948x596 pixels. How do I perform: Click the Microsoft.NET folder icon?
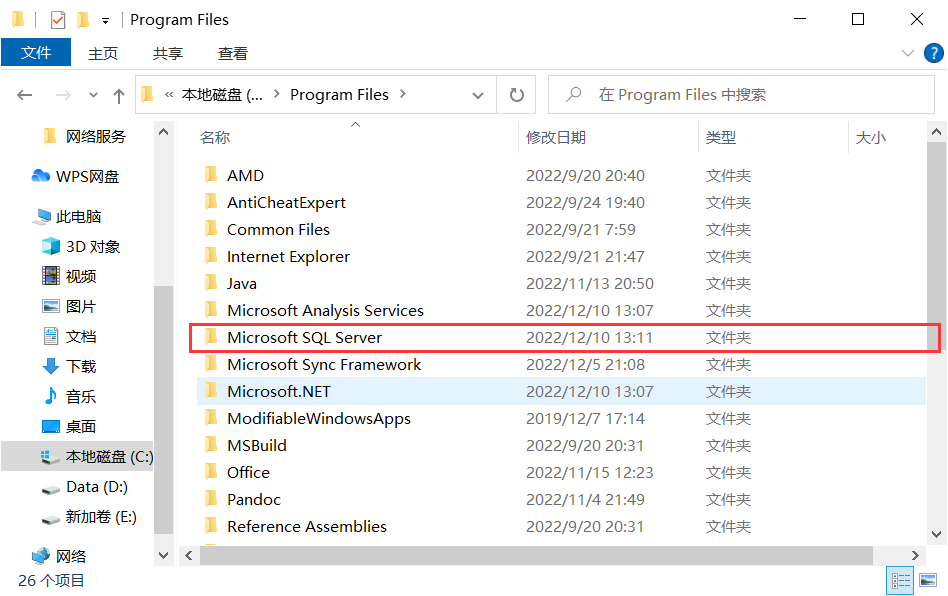tap(211, 390)
